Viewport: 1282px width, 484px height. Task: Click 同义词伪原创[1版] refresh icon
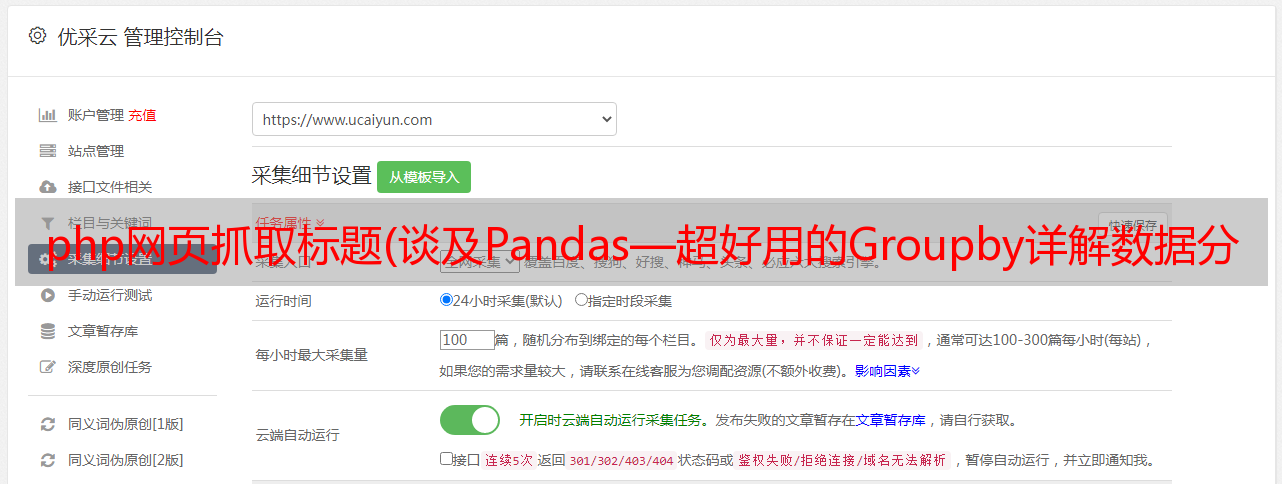pyautogui.click(x=47, y=424)
